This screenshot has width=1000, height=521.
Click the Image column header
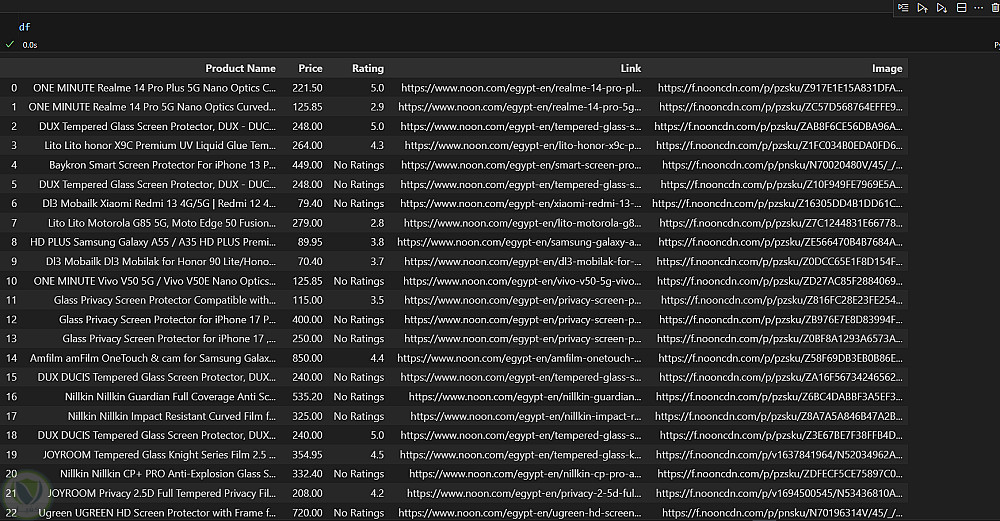(x=887, y=68)
